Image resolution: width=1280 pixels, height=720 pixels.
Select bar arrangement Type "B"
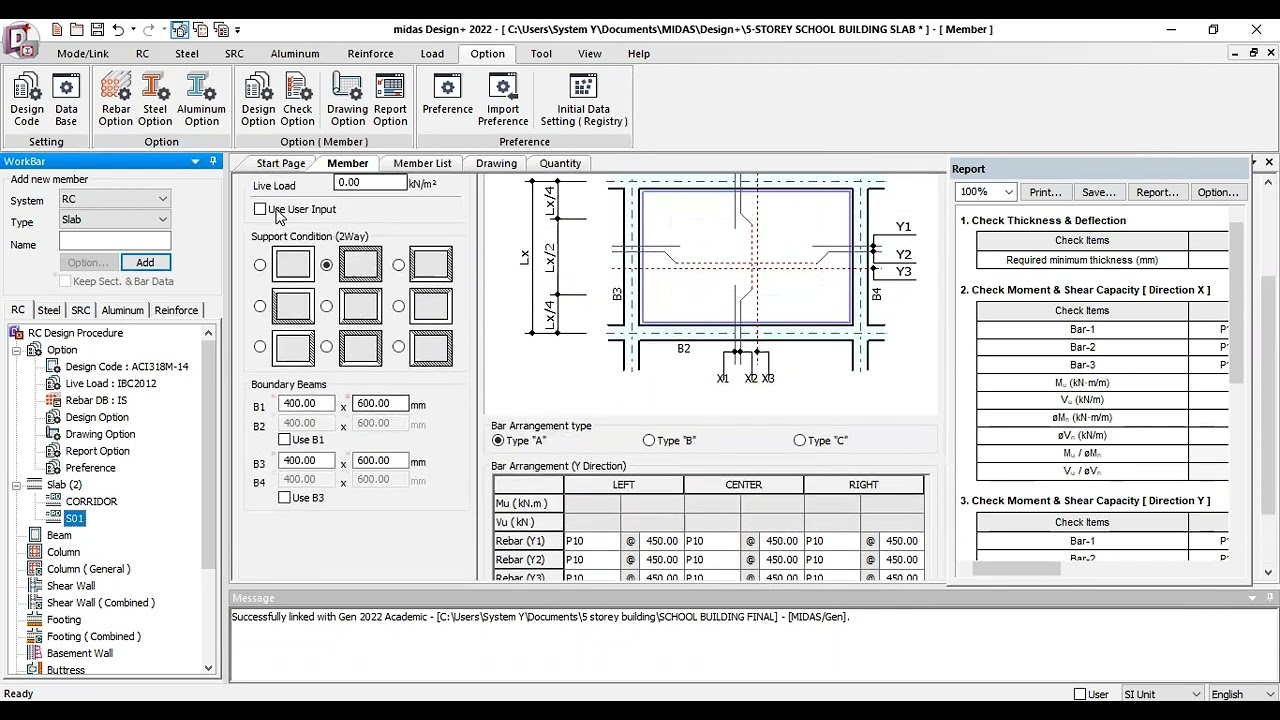[649, 440]
